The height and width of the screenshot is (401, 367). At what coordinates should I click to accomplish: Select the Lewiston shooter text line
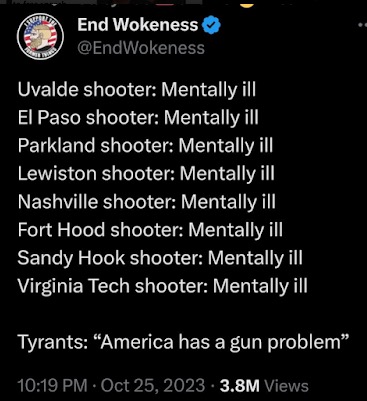[146, 174]
